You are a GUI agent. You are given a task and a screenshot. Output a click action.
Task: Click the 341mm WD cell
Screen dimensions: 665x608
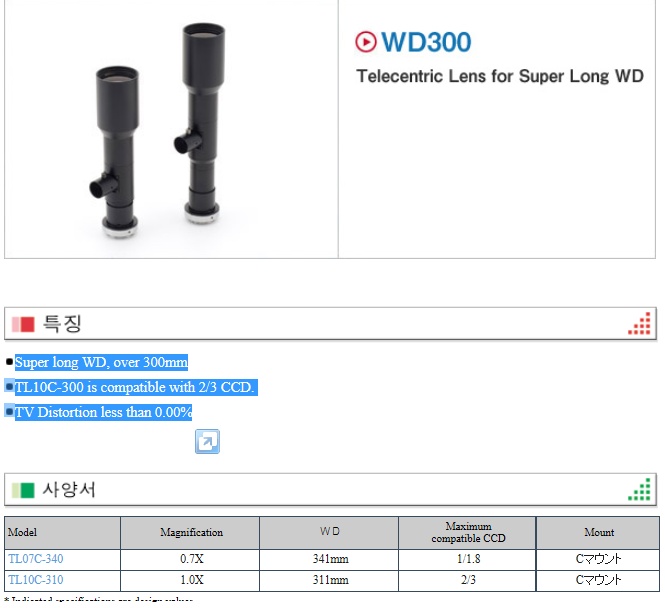(x=329, y=560)
